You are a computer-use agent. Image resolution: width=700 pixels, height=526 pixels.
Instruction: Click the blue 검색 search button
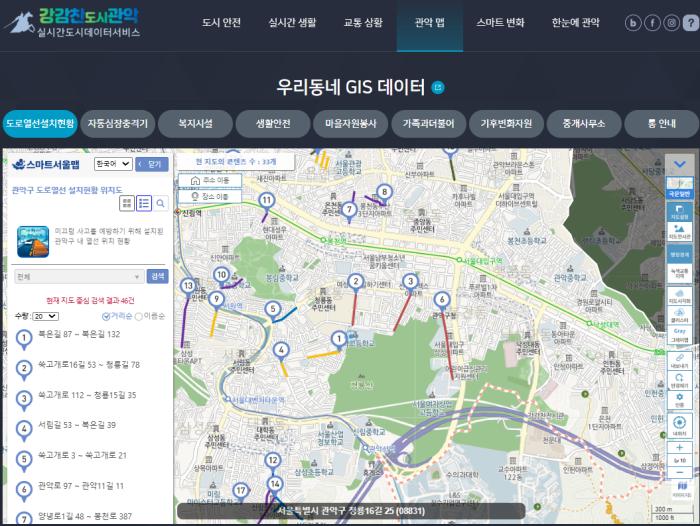point(158,276)
